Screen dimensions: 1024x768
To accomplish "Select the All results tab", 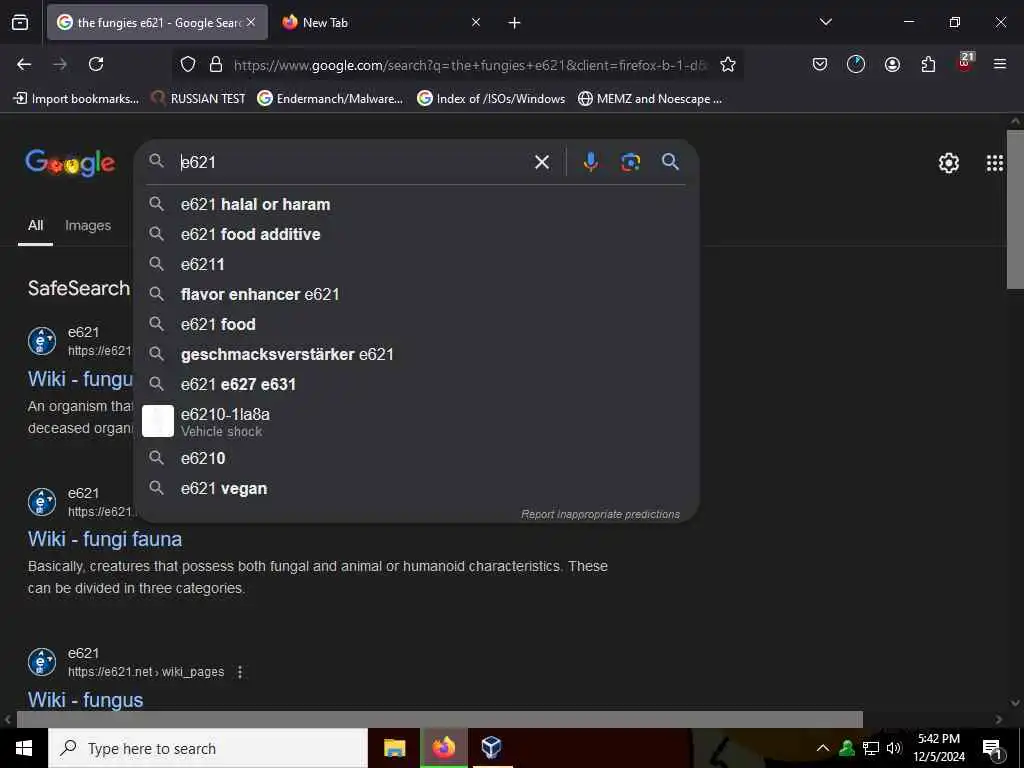I will pos(35,226).
